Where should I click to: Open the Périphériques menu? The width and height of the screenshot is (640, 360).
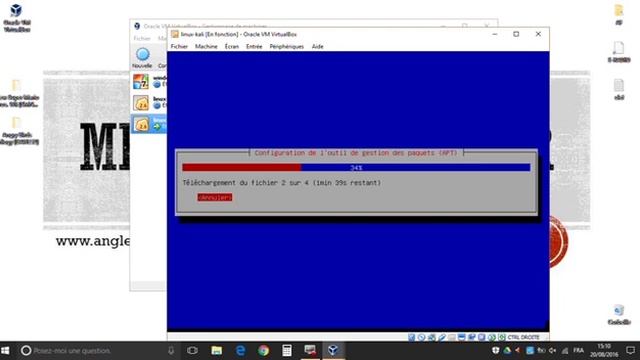tap(287, 47)
